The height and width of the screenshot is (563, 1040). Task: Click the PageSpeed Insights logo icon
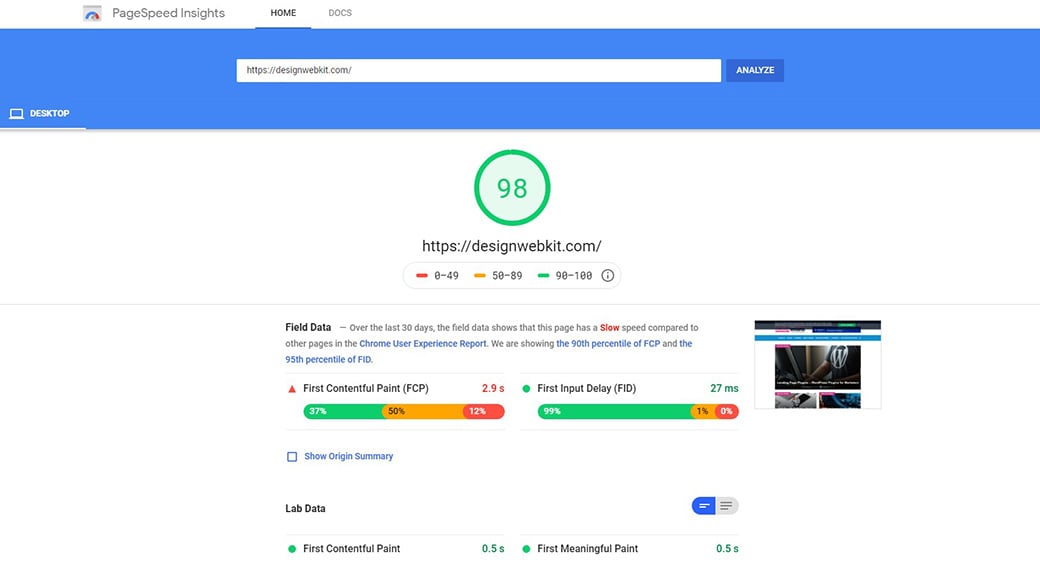coord(92,14)
